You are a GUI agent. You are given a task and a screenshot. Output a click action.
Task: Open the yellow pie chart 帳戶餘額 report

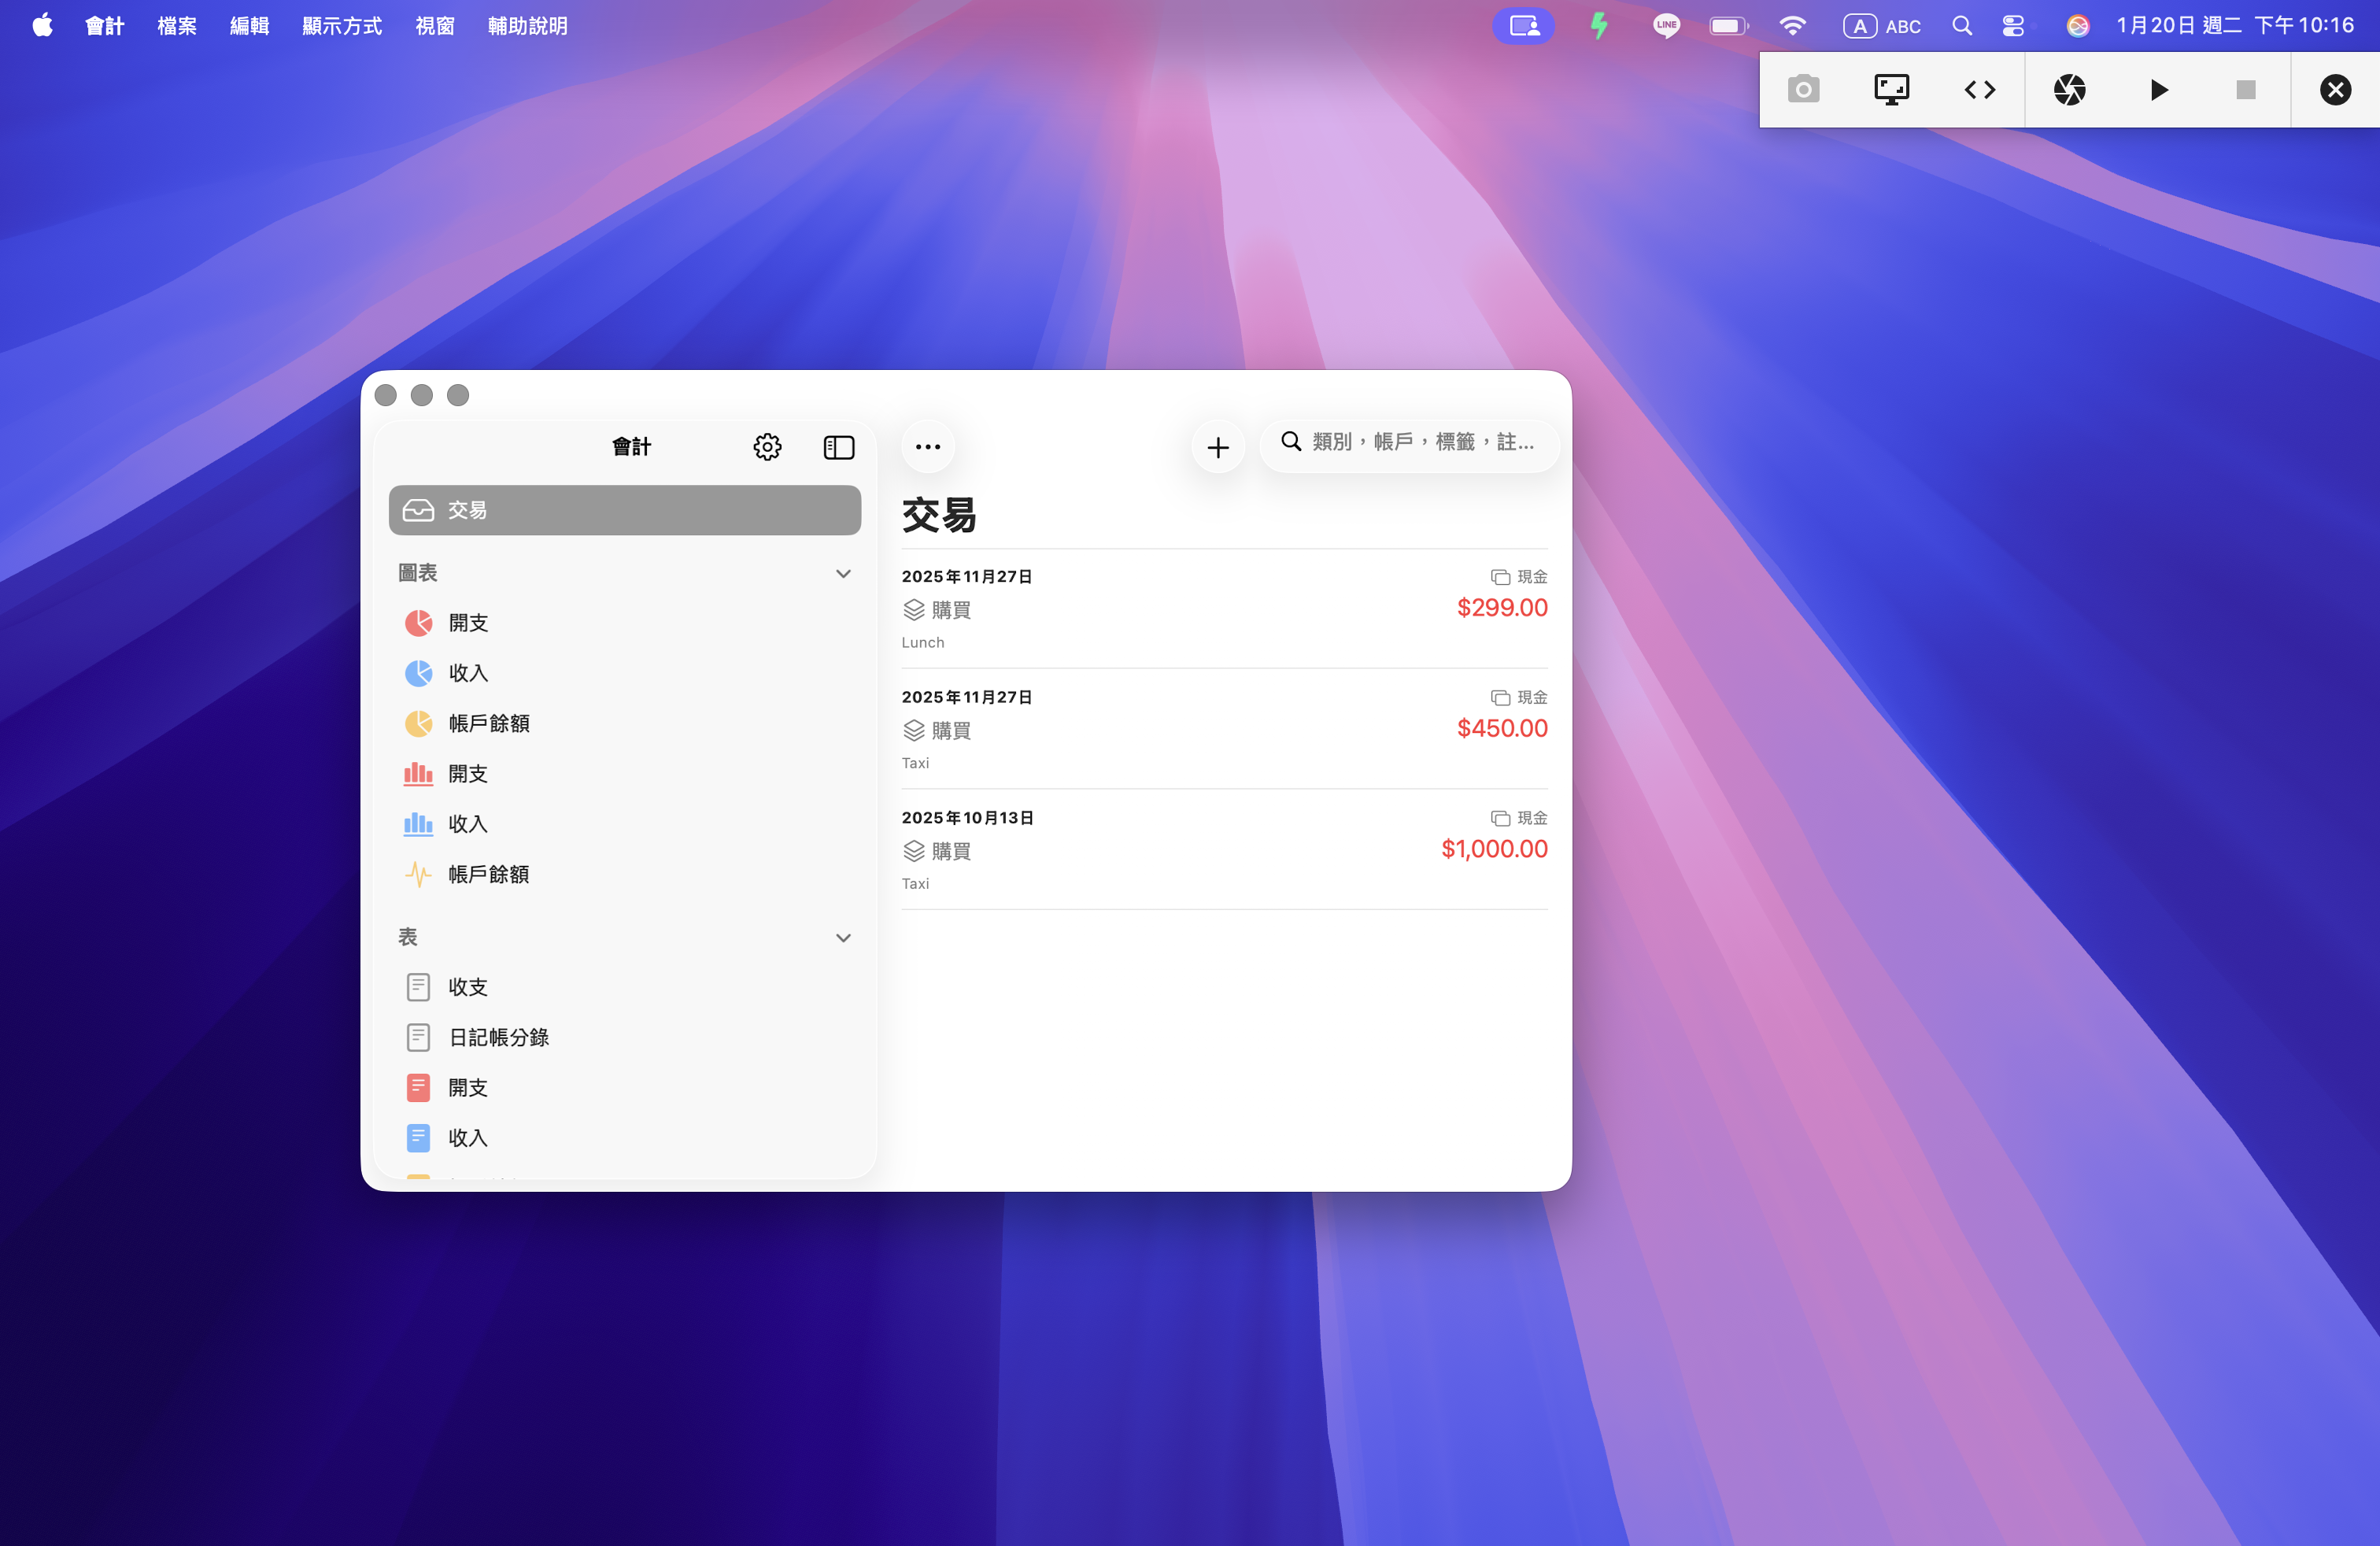pos(487,723)
